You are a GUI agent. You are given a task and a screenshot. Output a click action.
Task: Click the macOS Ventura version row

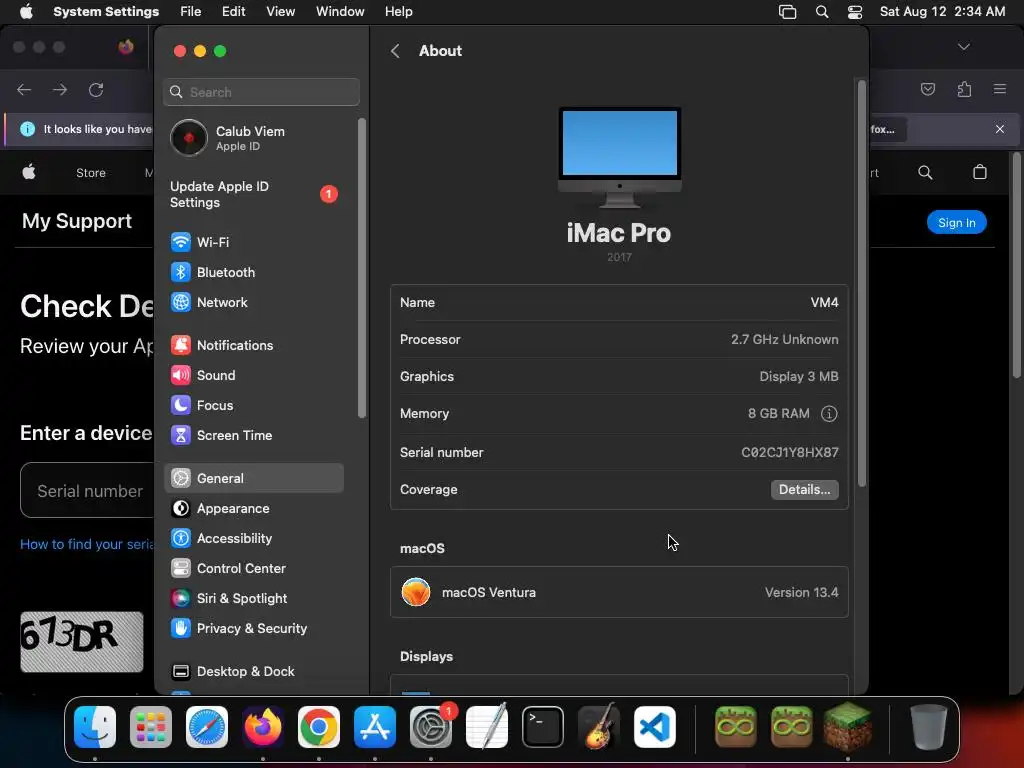[619, 592]
